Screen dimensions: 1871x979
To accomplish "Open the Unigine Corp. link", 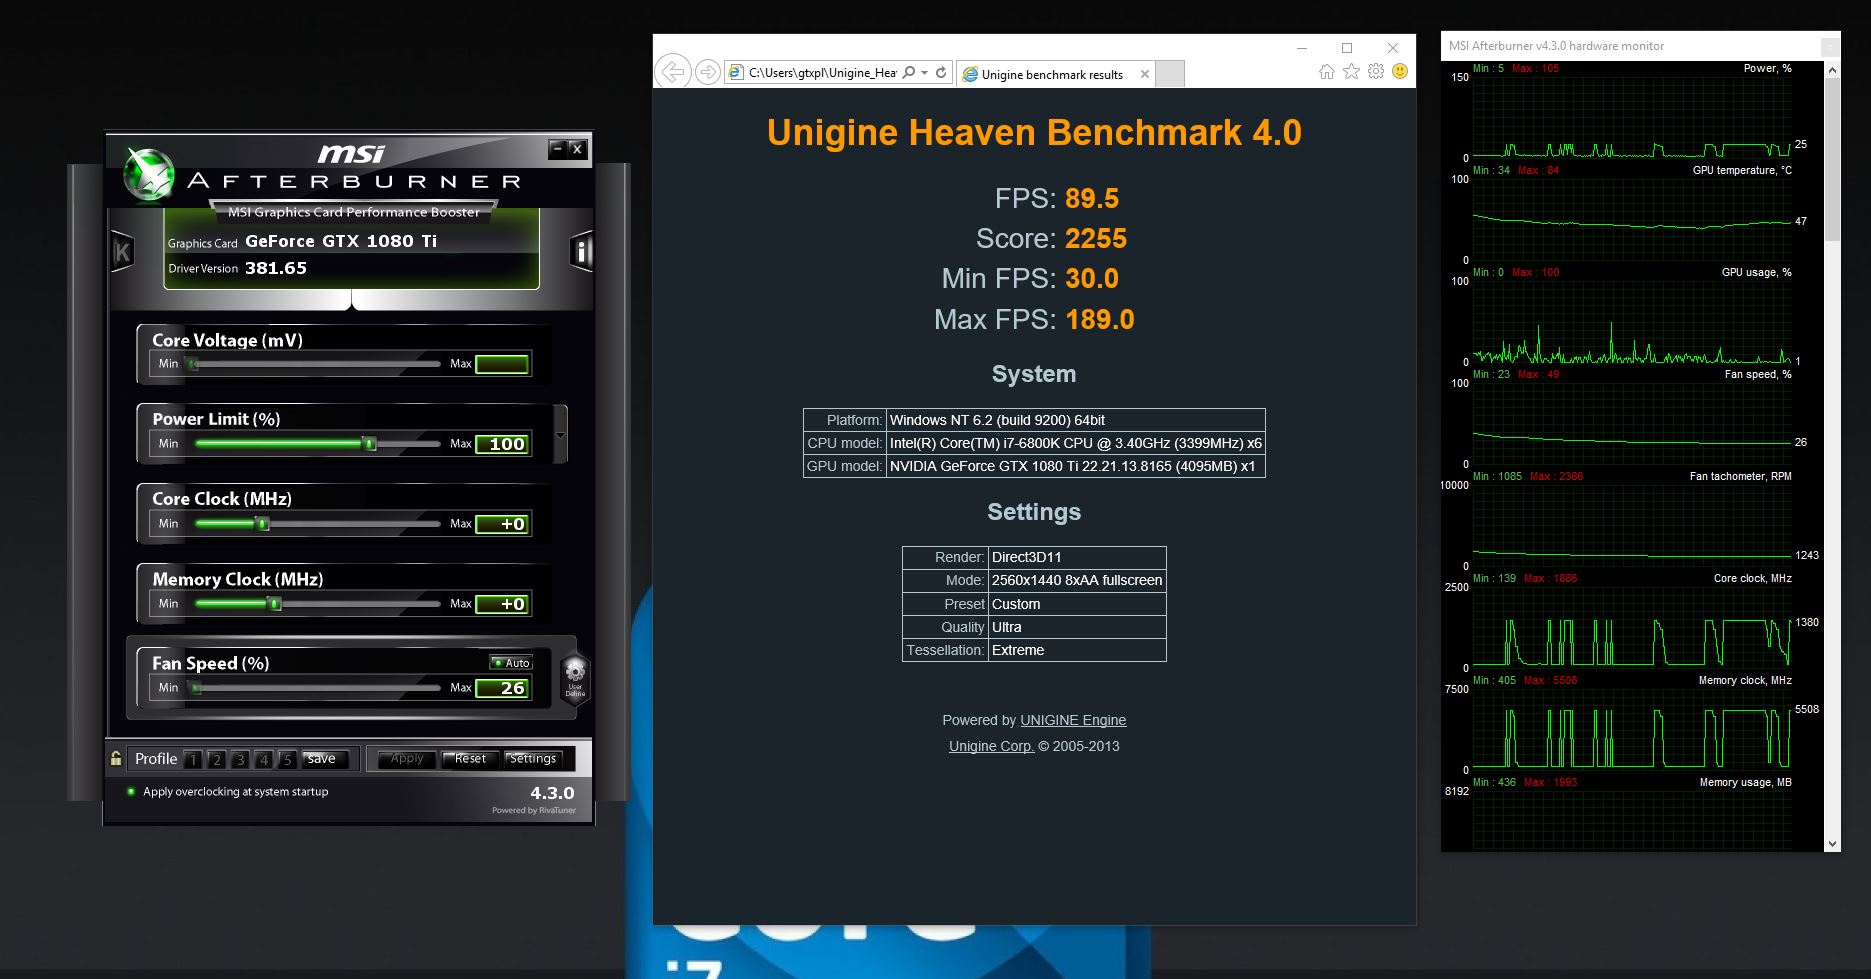I will pos(991,746).
